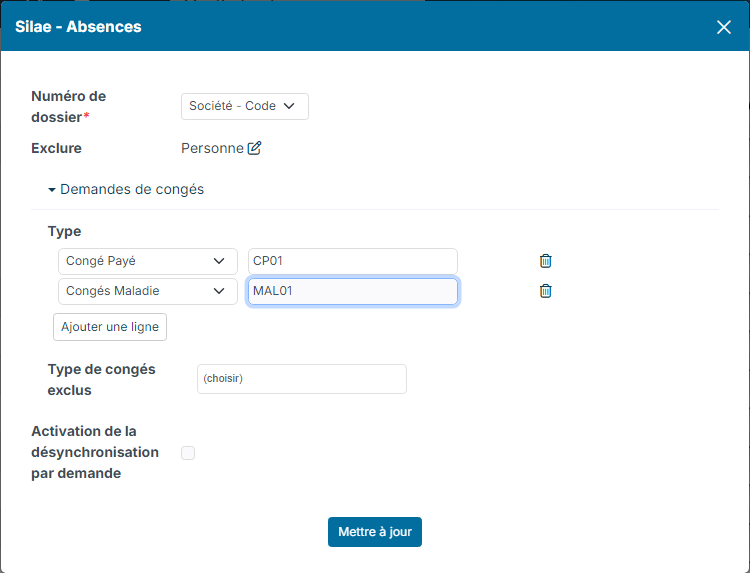Edit the excluded Personne with pencil icon
The height and width of the screenshot is (573, 750).
(254, 148)
